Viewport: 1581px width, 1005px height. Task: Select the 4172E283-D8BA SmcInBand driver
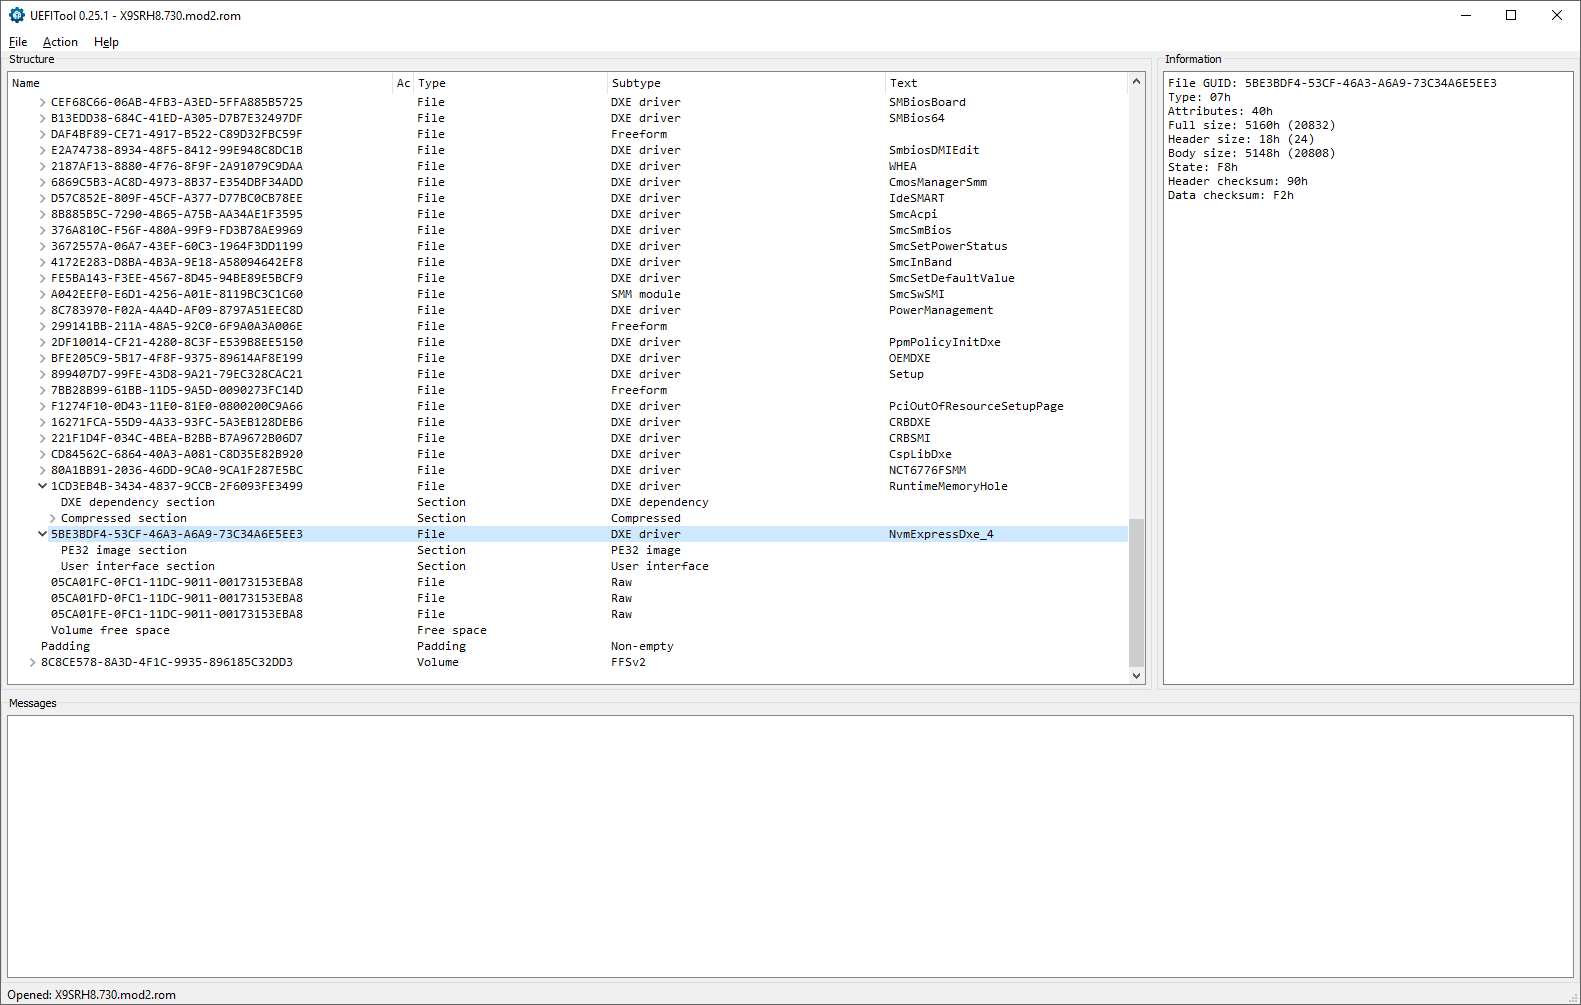click(x=568, y=262)
